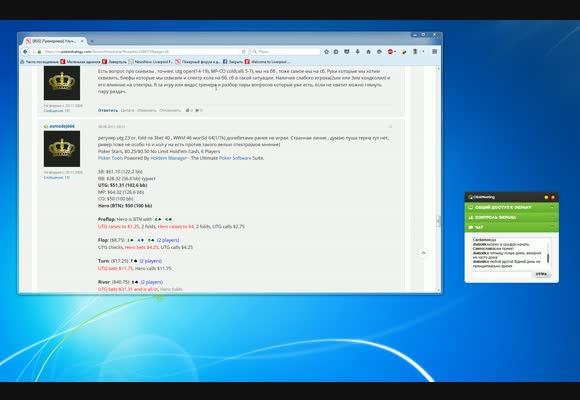The image size is (580, 400).
Task: Click the chat message input field
Action: point(501,275)
